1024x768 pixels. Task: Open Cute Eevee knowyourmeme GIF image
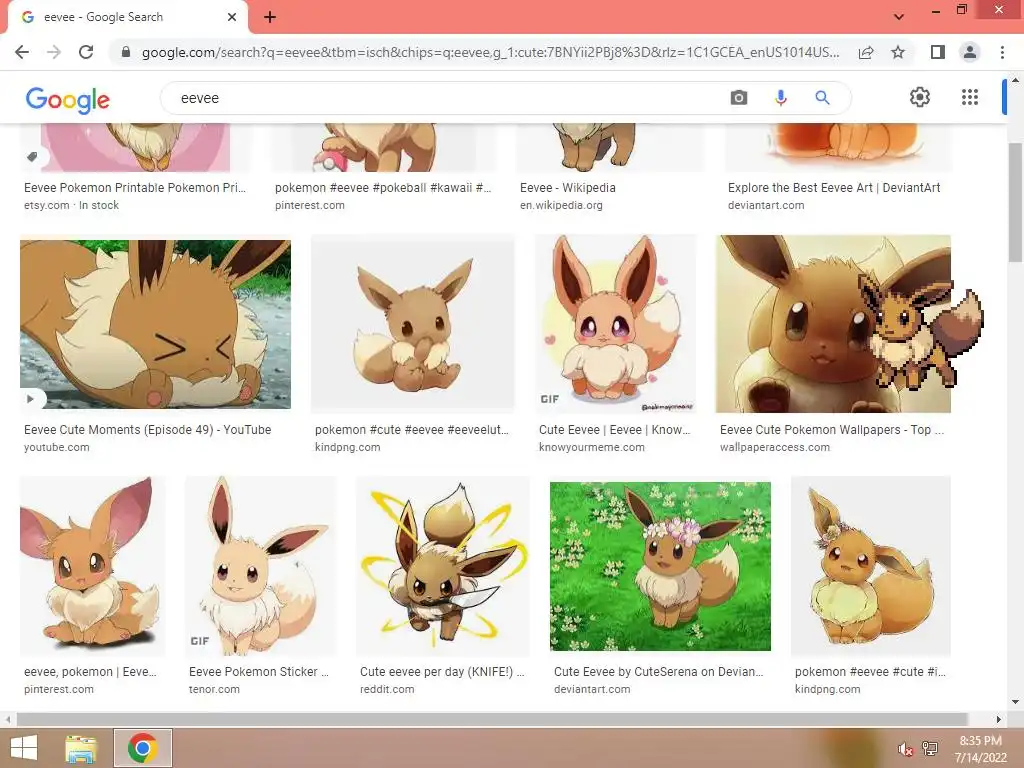616,324
